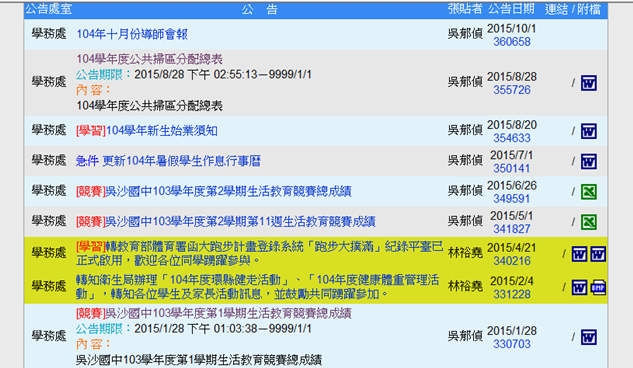Screen dimensions: 633x368
Task: Open first Word attachment dated 2015/4/21
Action: pyautogui.click(x=579, y=254)
